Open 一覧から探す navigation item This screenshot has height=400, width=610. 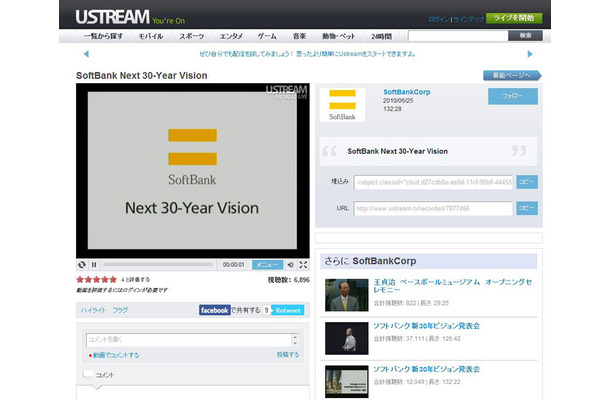point(103,36)
